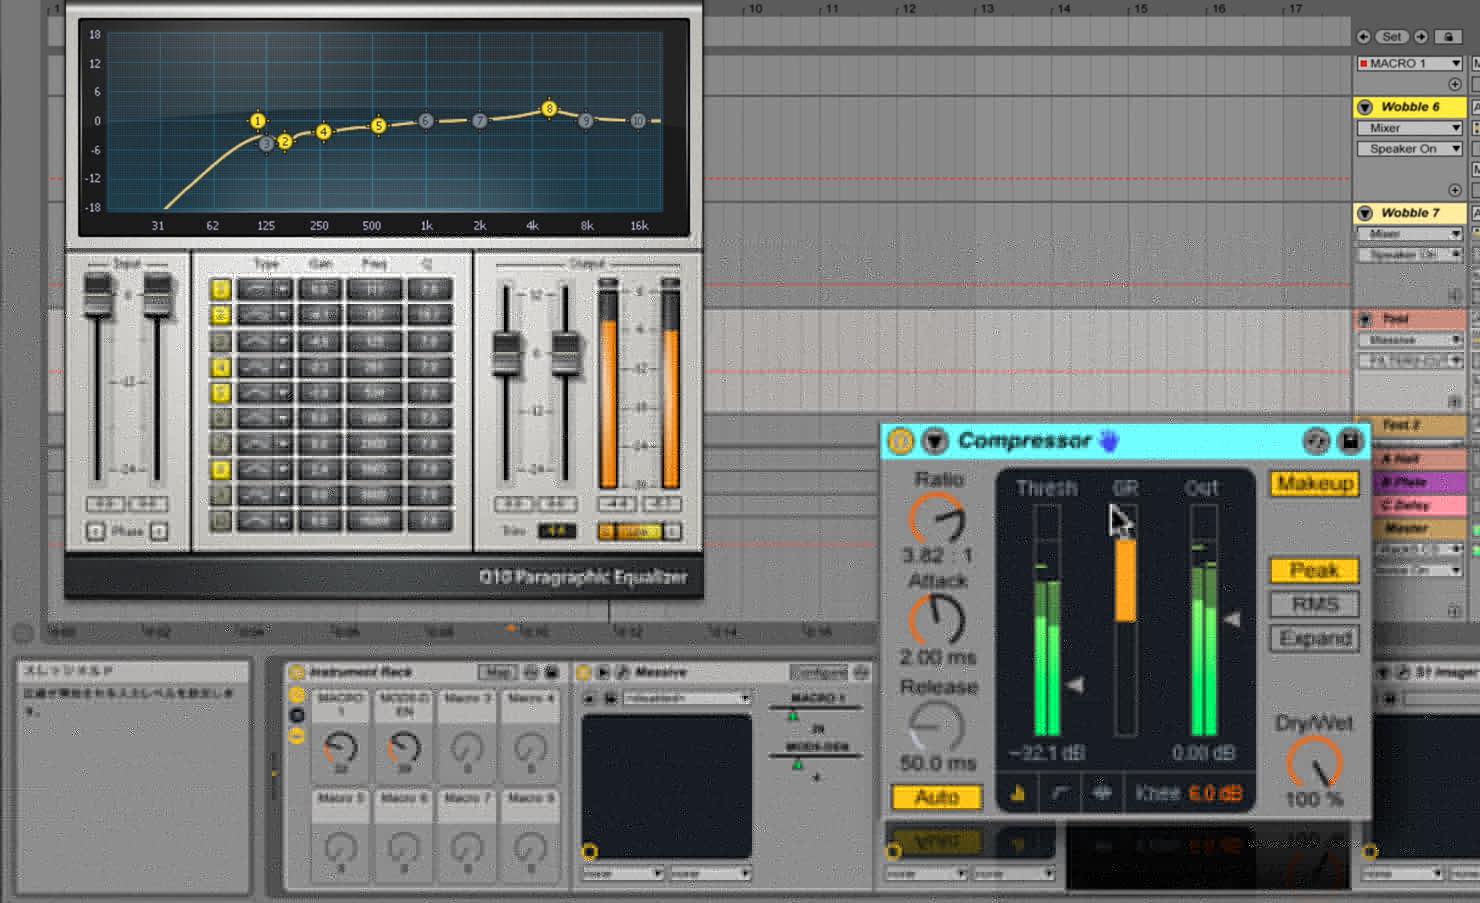The width and height of the screenshot is (1480, 903).
Task: Click the threshold triangle handle in the meter
Action: [1075, 685]
